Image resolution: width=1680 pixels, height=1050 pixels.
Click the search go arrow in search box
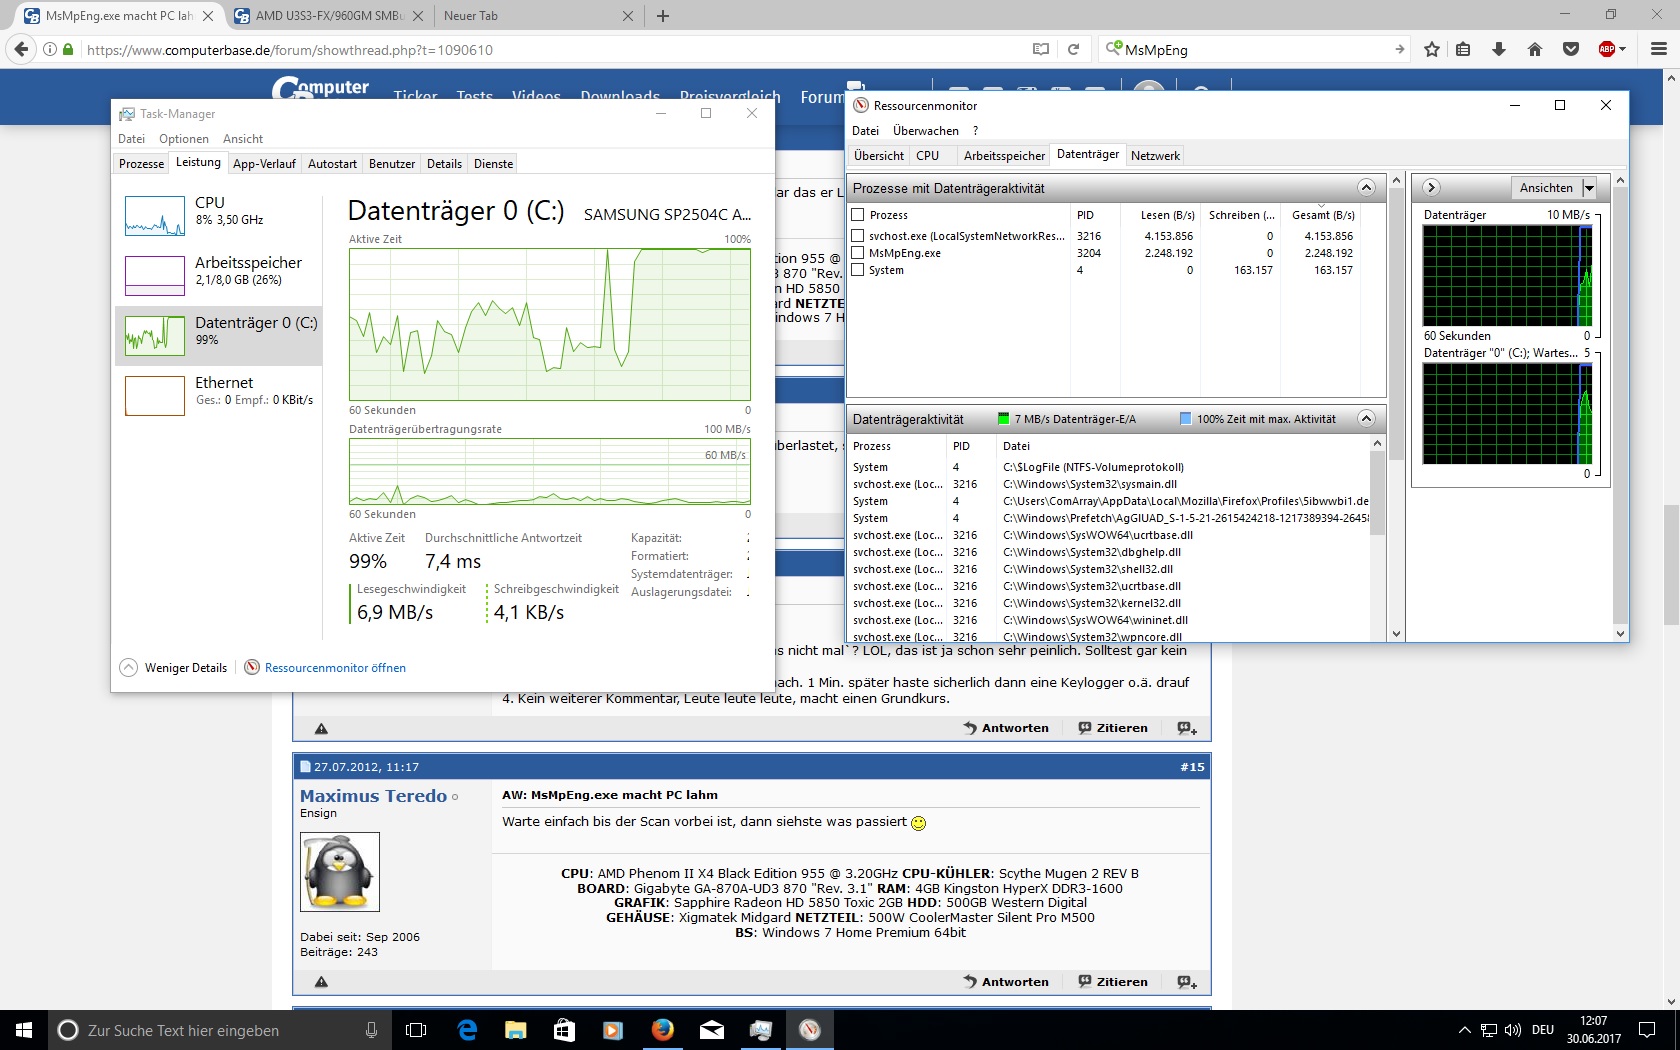pos(1399,49)
